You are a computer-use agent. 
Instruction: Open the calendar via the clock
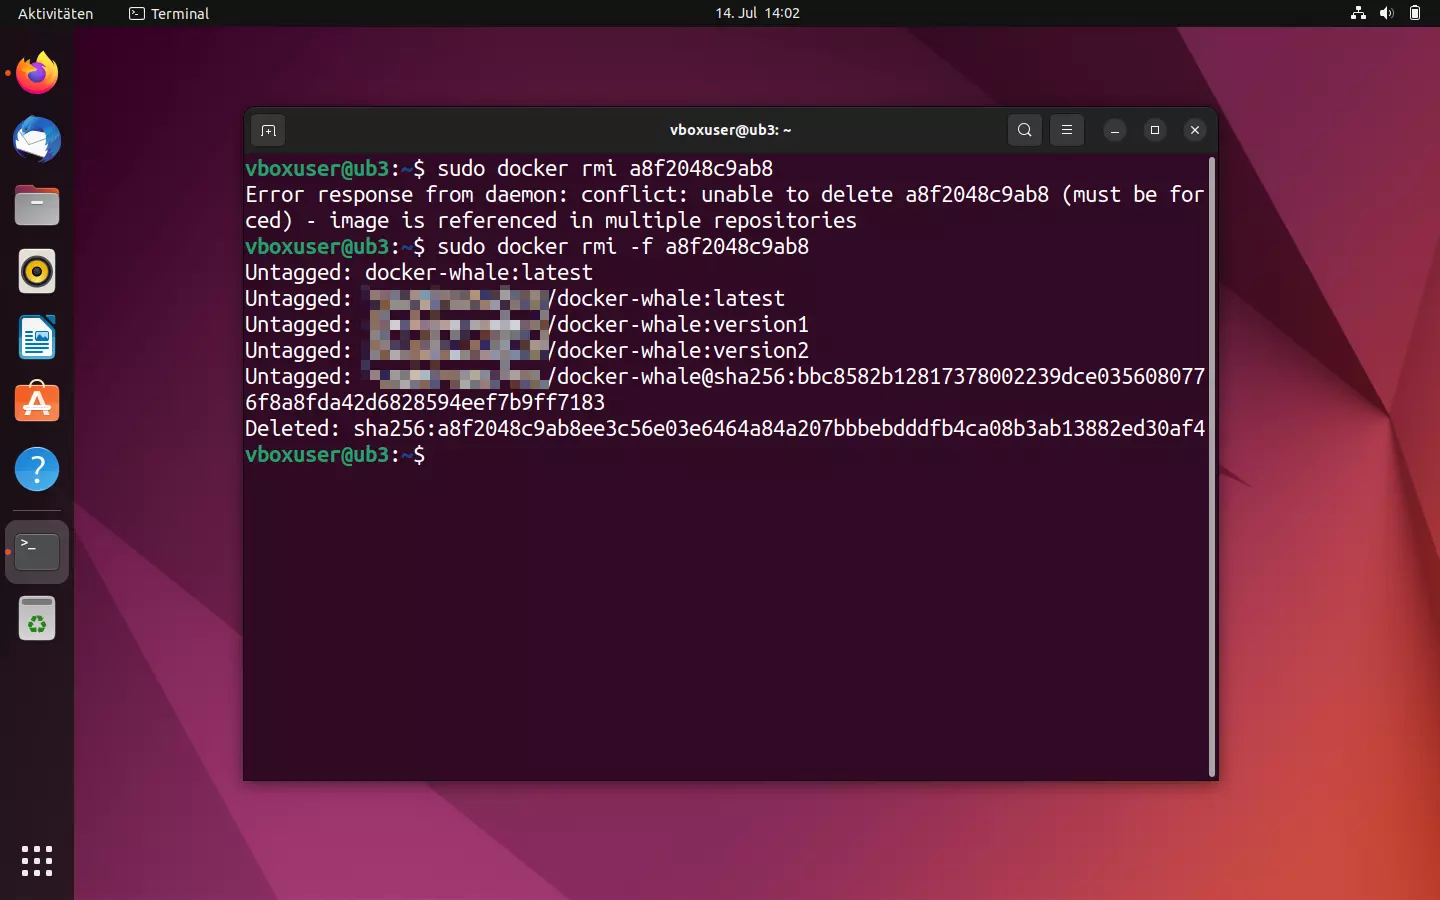click(x=758, y=13)
